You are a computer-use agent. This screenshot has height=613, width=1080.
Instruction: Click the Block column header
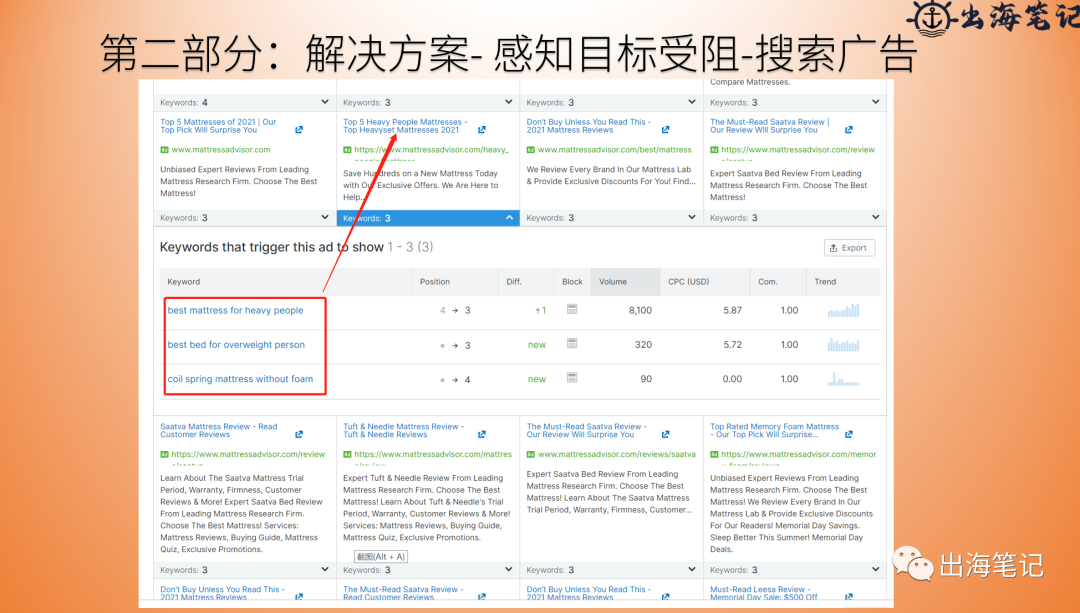coord(572,282)
